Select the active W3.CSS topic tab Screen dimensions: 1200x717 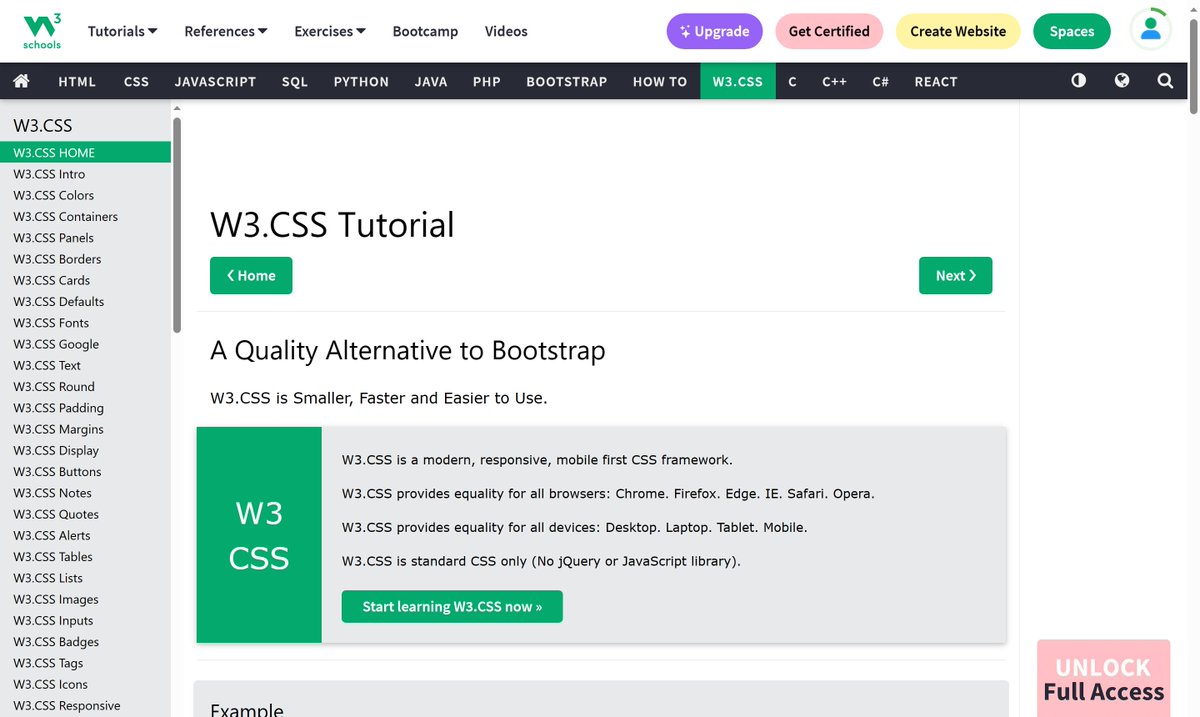coord(738,81)
